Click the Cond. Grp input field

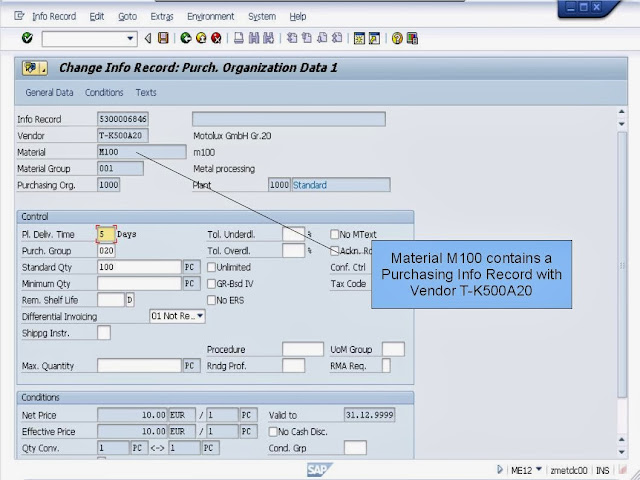[x=355, y=448]
